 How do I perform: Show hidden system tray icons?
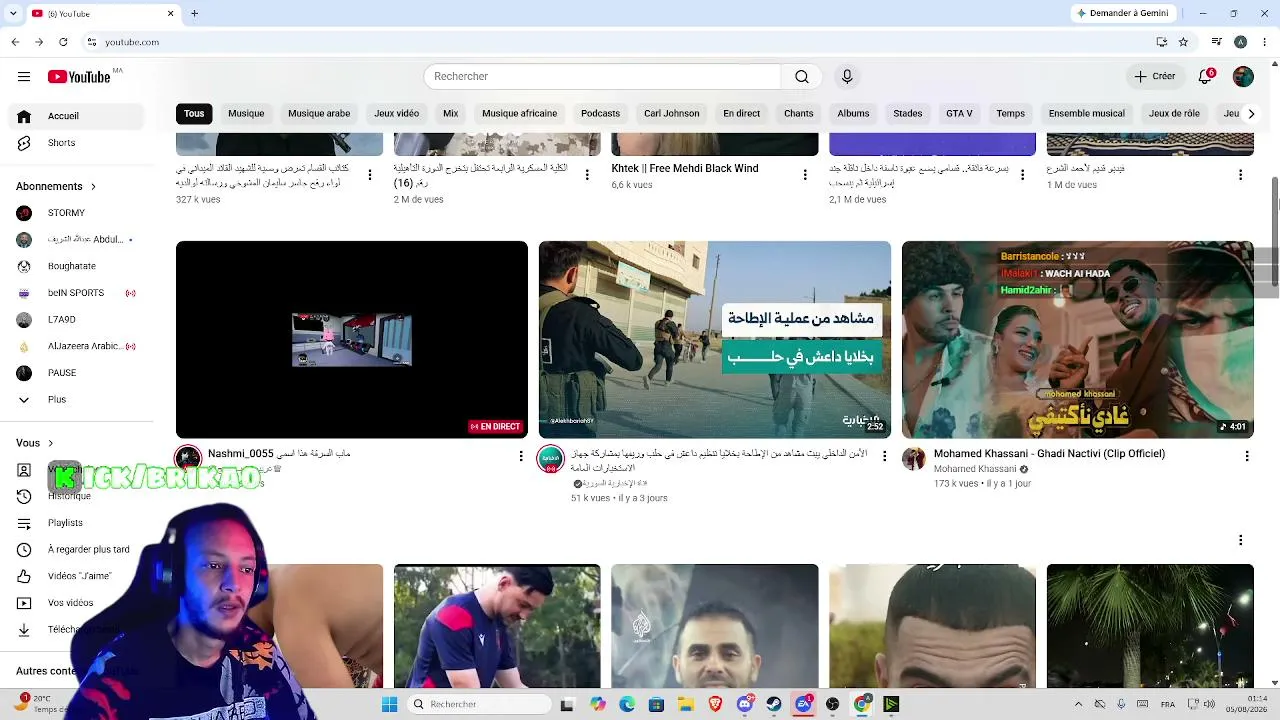(x=1078, y=704)
